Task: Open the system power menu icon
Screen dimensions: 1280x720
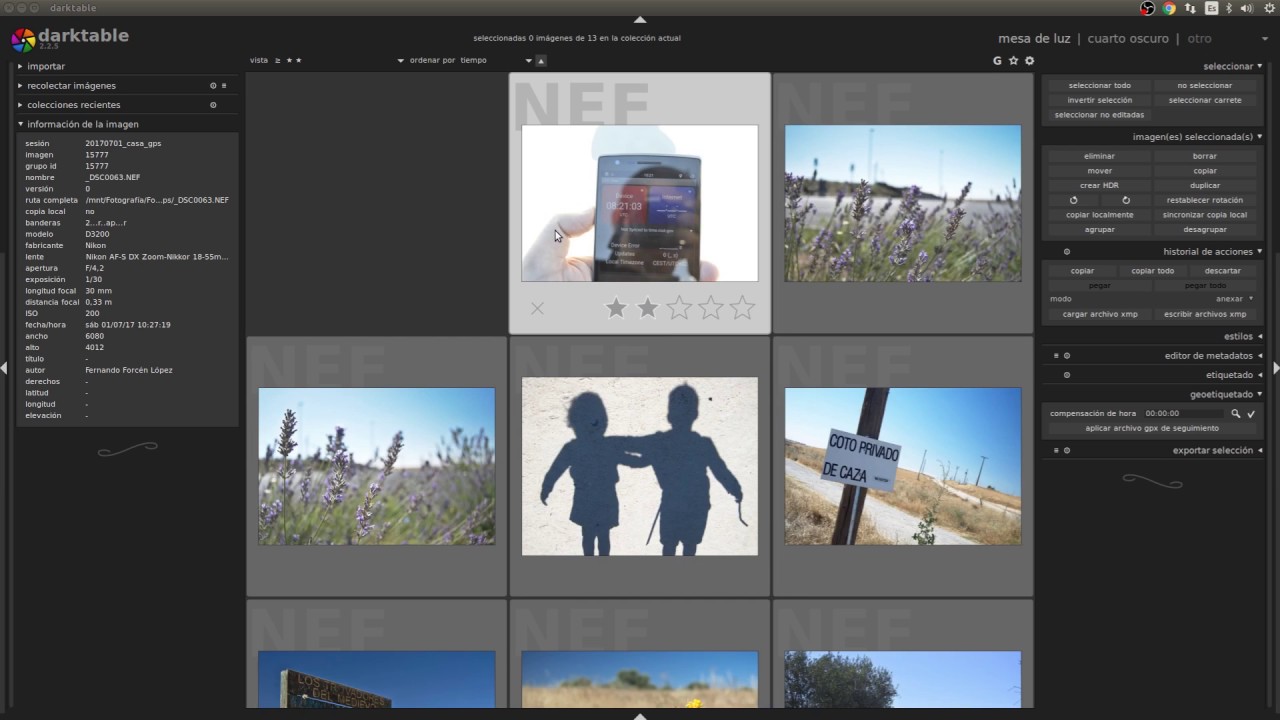Action: (x=1270, y=8)
